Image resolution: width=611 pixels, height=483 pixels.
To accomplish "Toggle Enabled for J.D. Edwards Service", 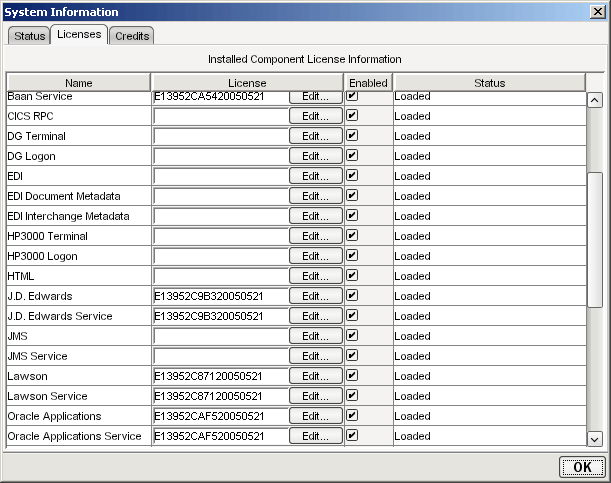I will tap(352, 315).
